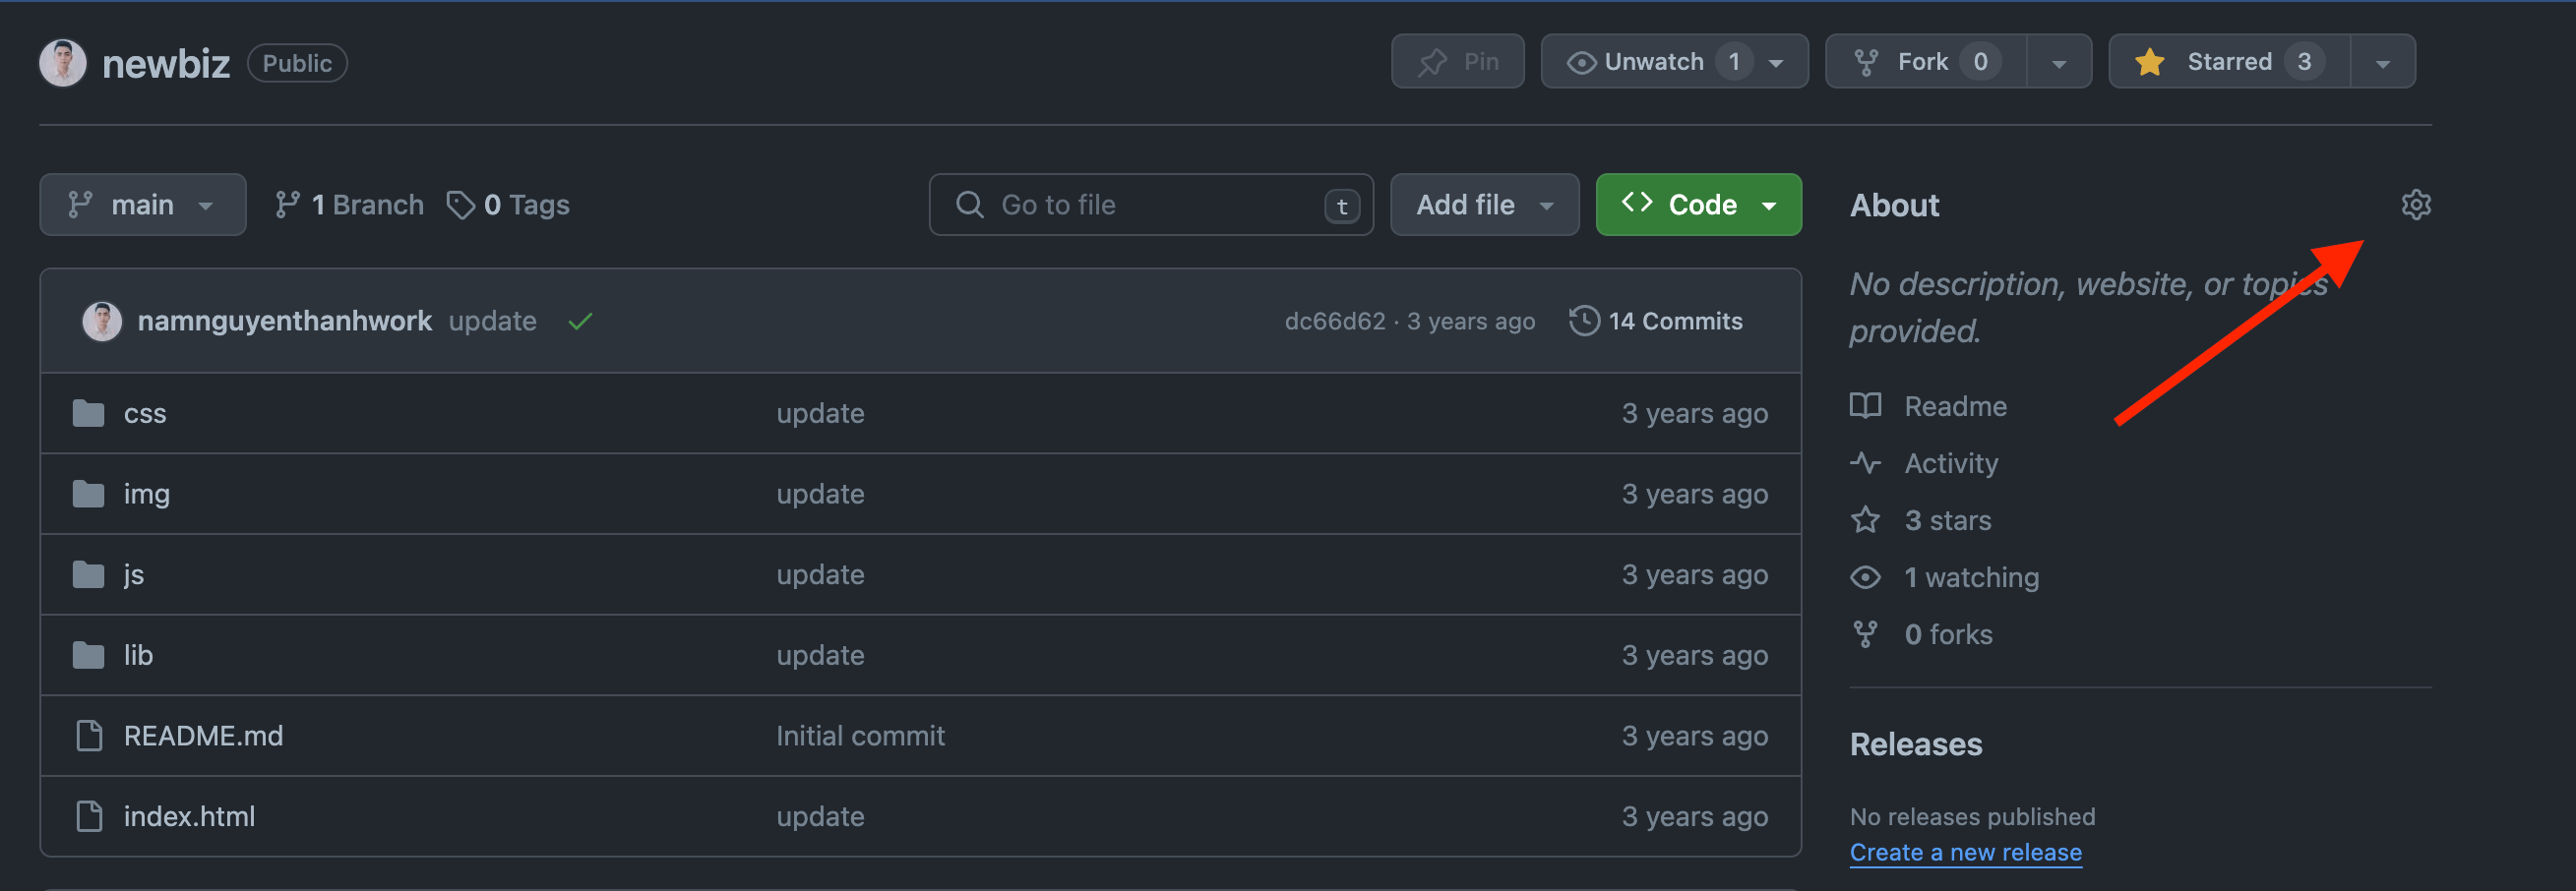Click the Unwatch count badge 1
This screenshot has width=2576, height=891.
click(x=1734, y=62)
